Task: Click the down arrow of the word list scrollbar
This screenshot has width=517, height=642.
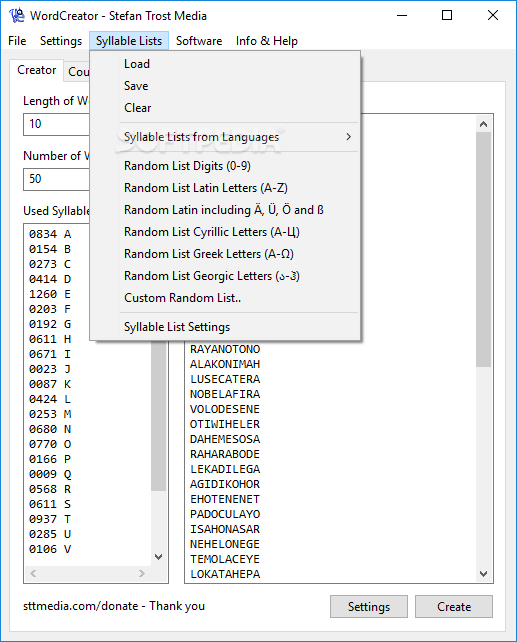Action: (x=483, y=574)
